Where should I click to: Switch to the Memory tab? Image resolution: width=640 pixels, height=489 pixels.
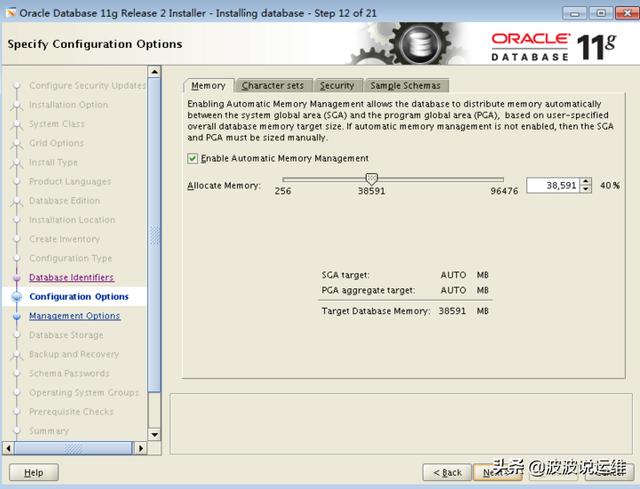tap(208, 86)
